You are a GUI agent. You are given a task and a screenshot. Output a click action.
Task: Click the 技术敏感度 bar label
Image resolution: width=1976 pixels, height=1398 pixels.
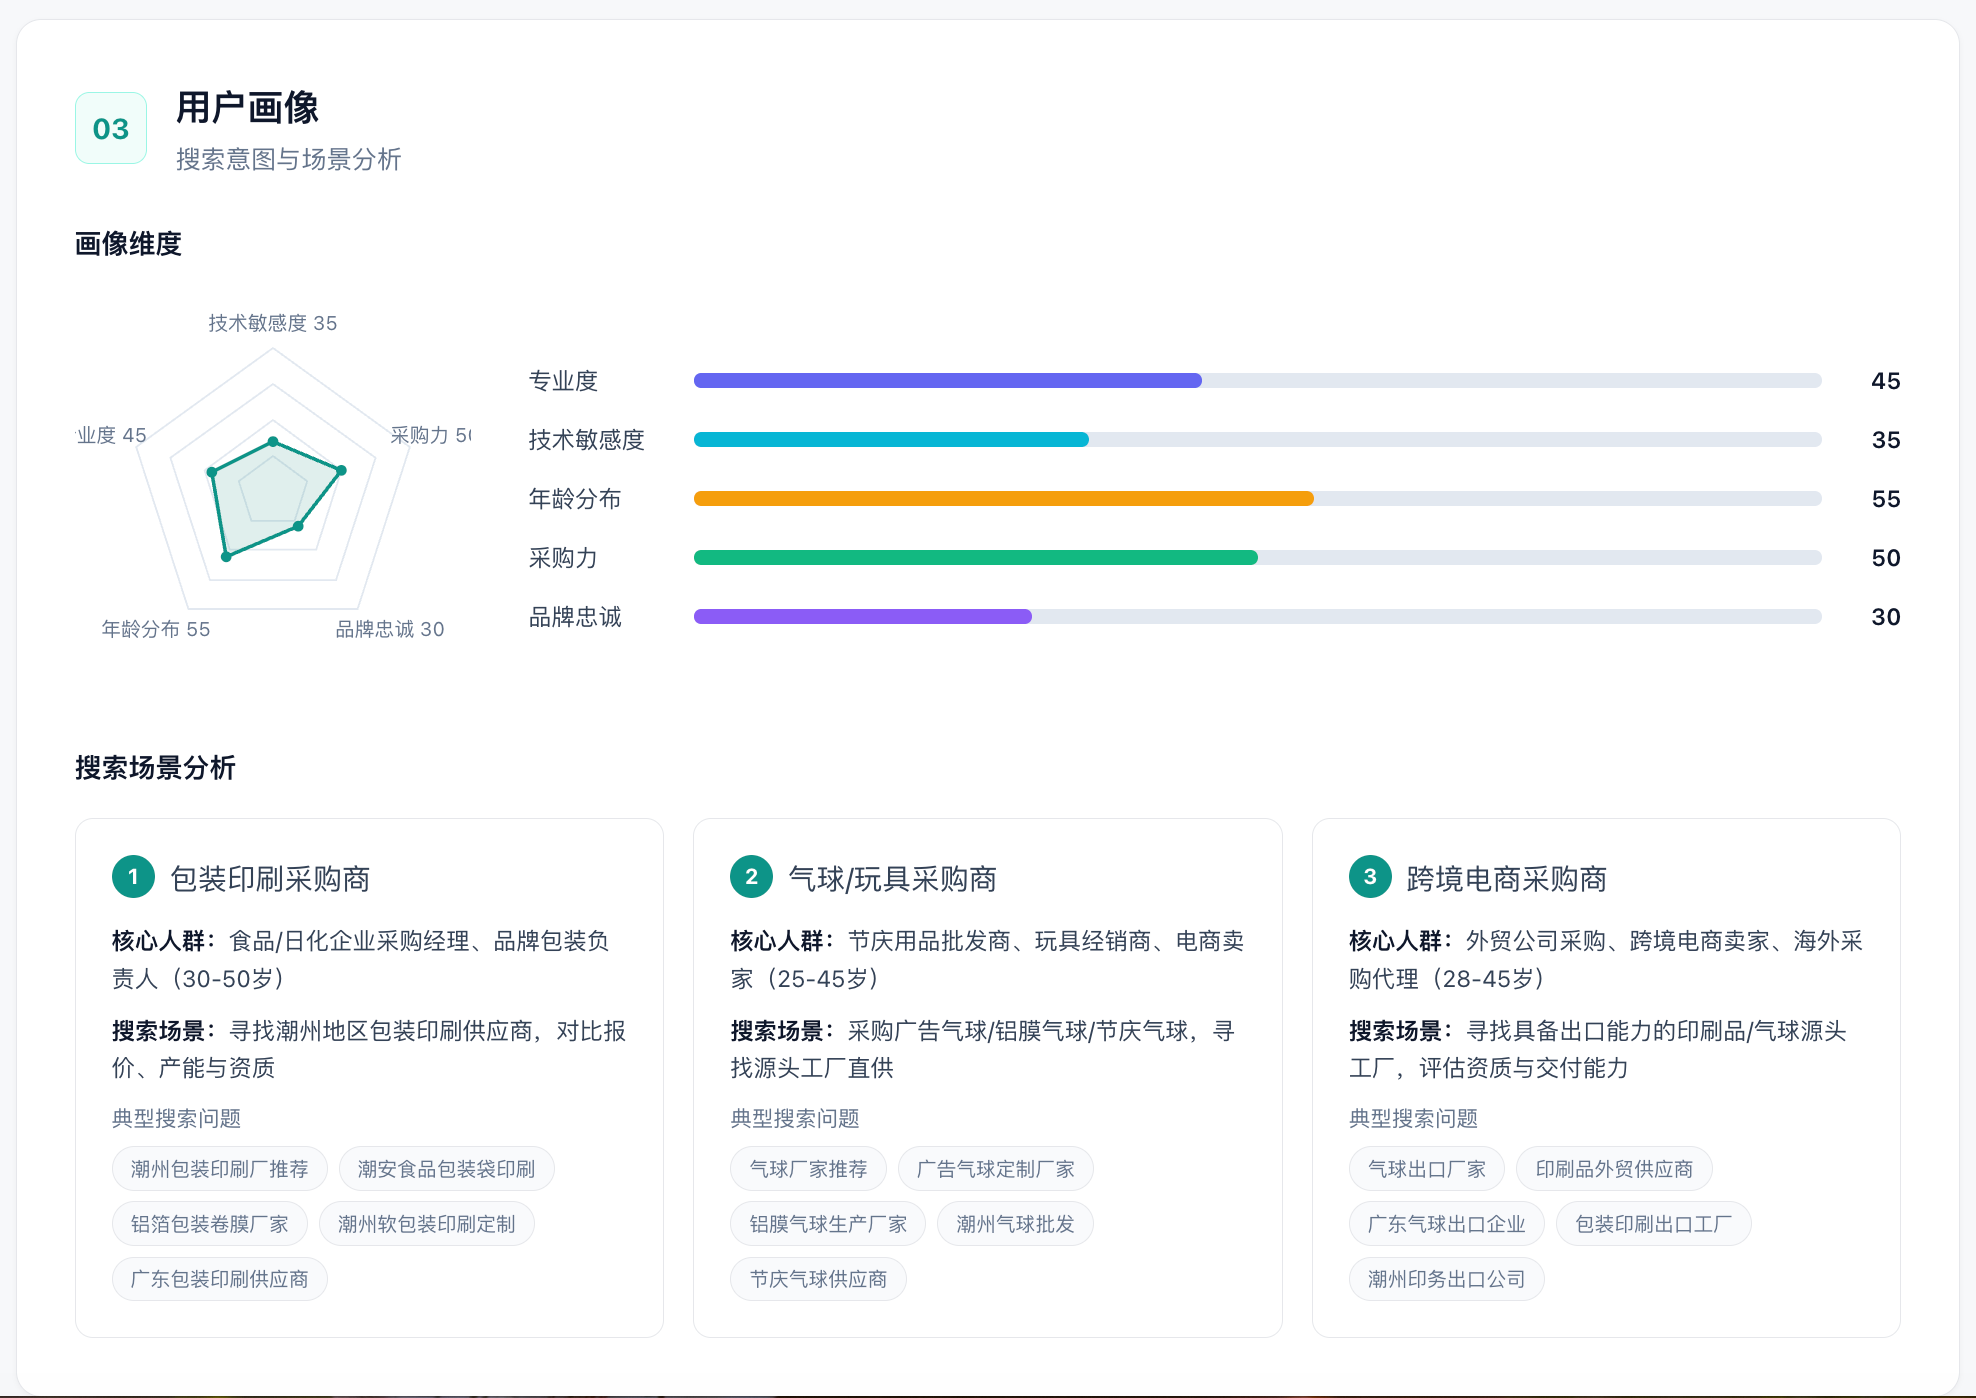(x=586, y=439)
